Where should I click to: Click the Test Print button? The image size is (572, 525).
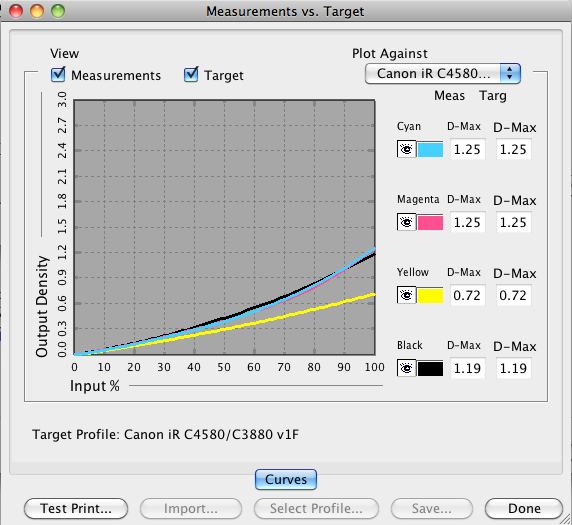click(76, 508)
